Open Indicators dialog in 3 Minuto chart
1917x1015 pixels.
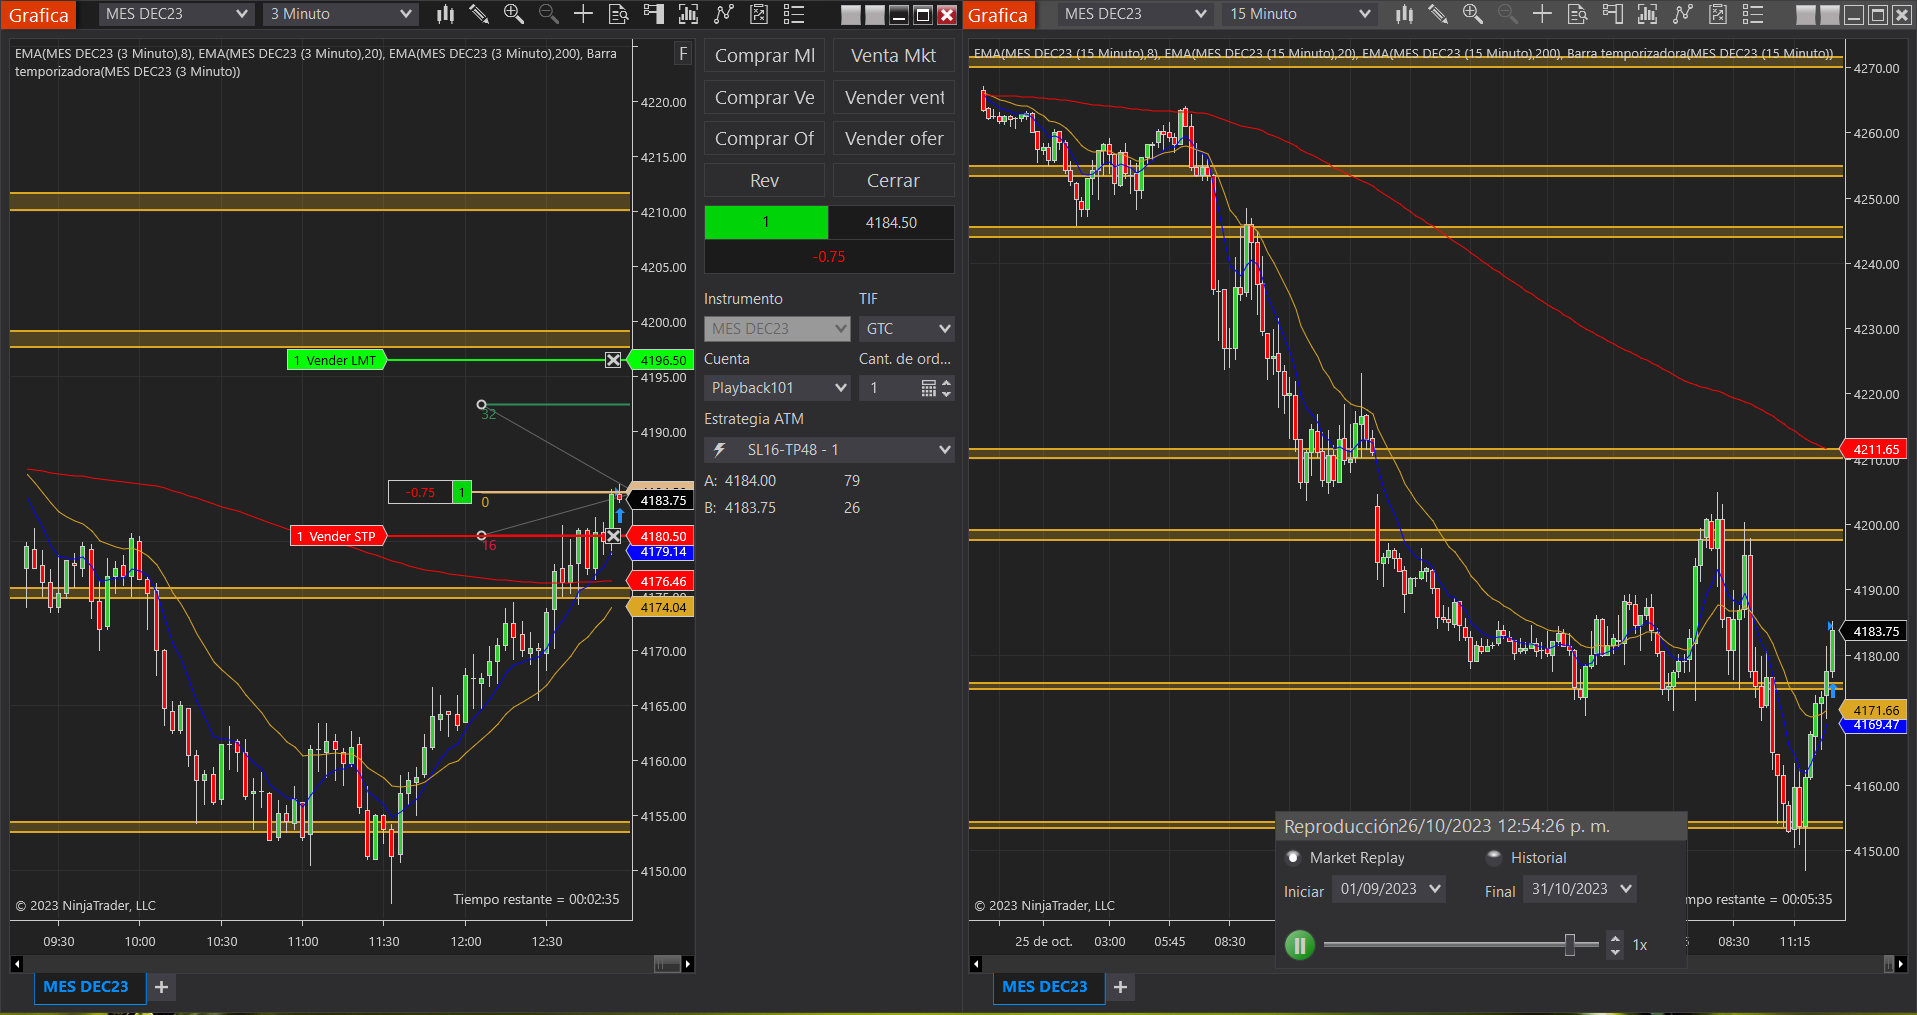point(723,14)
